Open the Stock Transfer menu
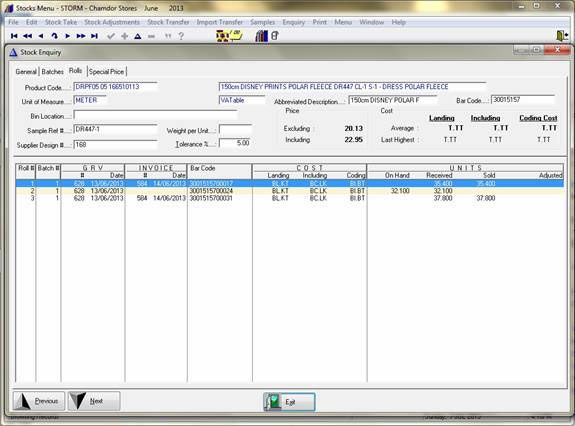Screen dimensions: 575x426 [x=168, y=22]
